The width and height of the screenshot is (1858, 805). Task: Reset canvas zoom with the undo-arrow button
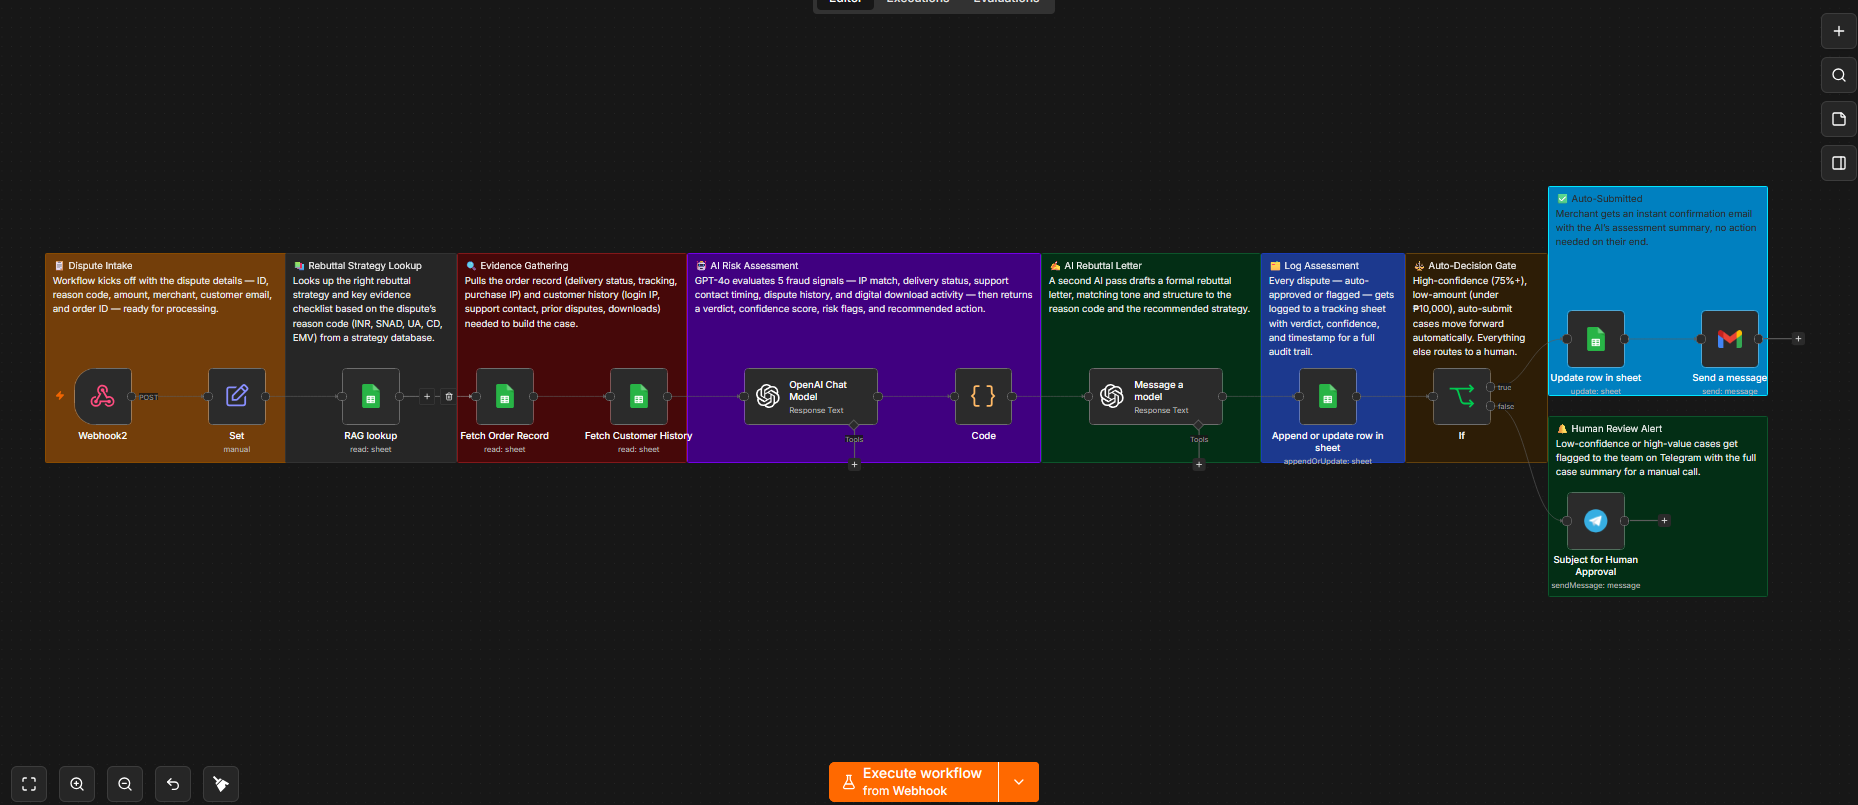173,784
